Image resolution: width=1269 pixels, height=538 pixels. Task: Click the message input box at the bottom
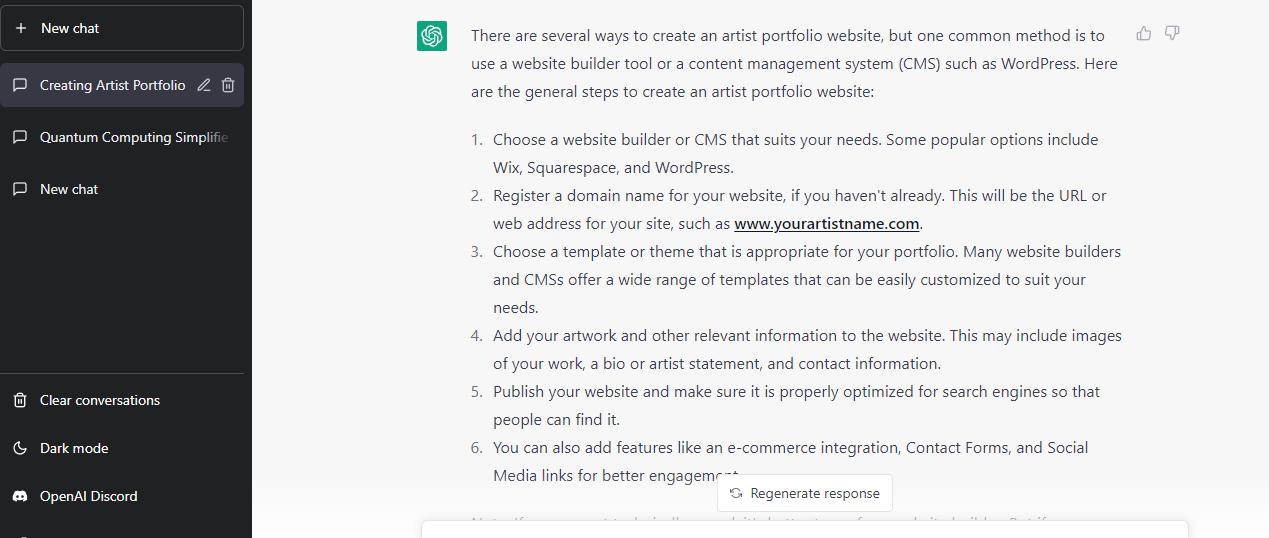[805, 530]
